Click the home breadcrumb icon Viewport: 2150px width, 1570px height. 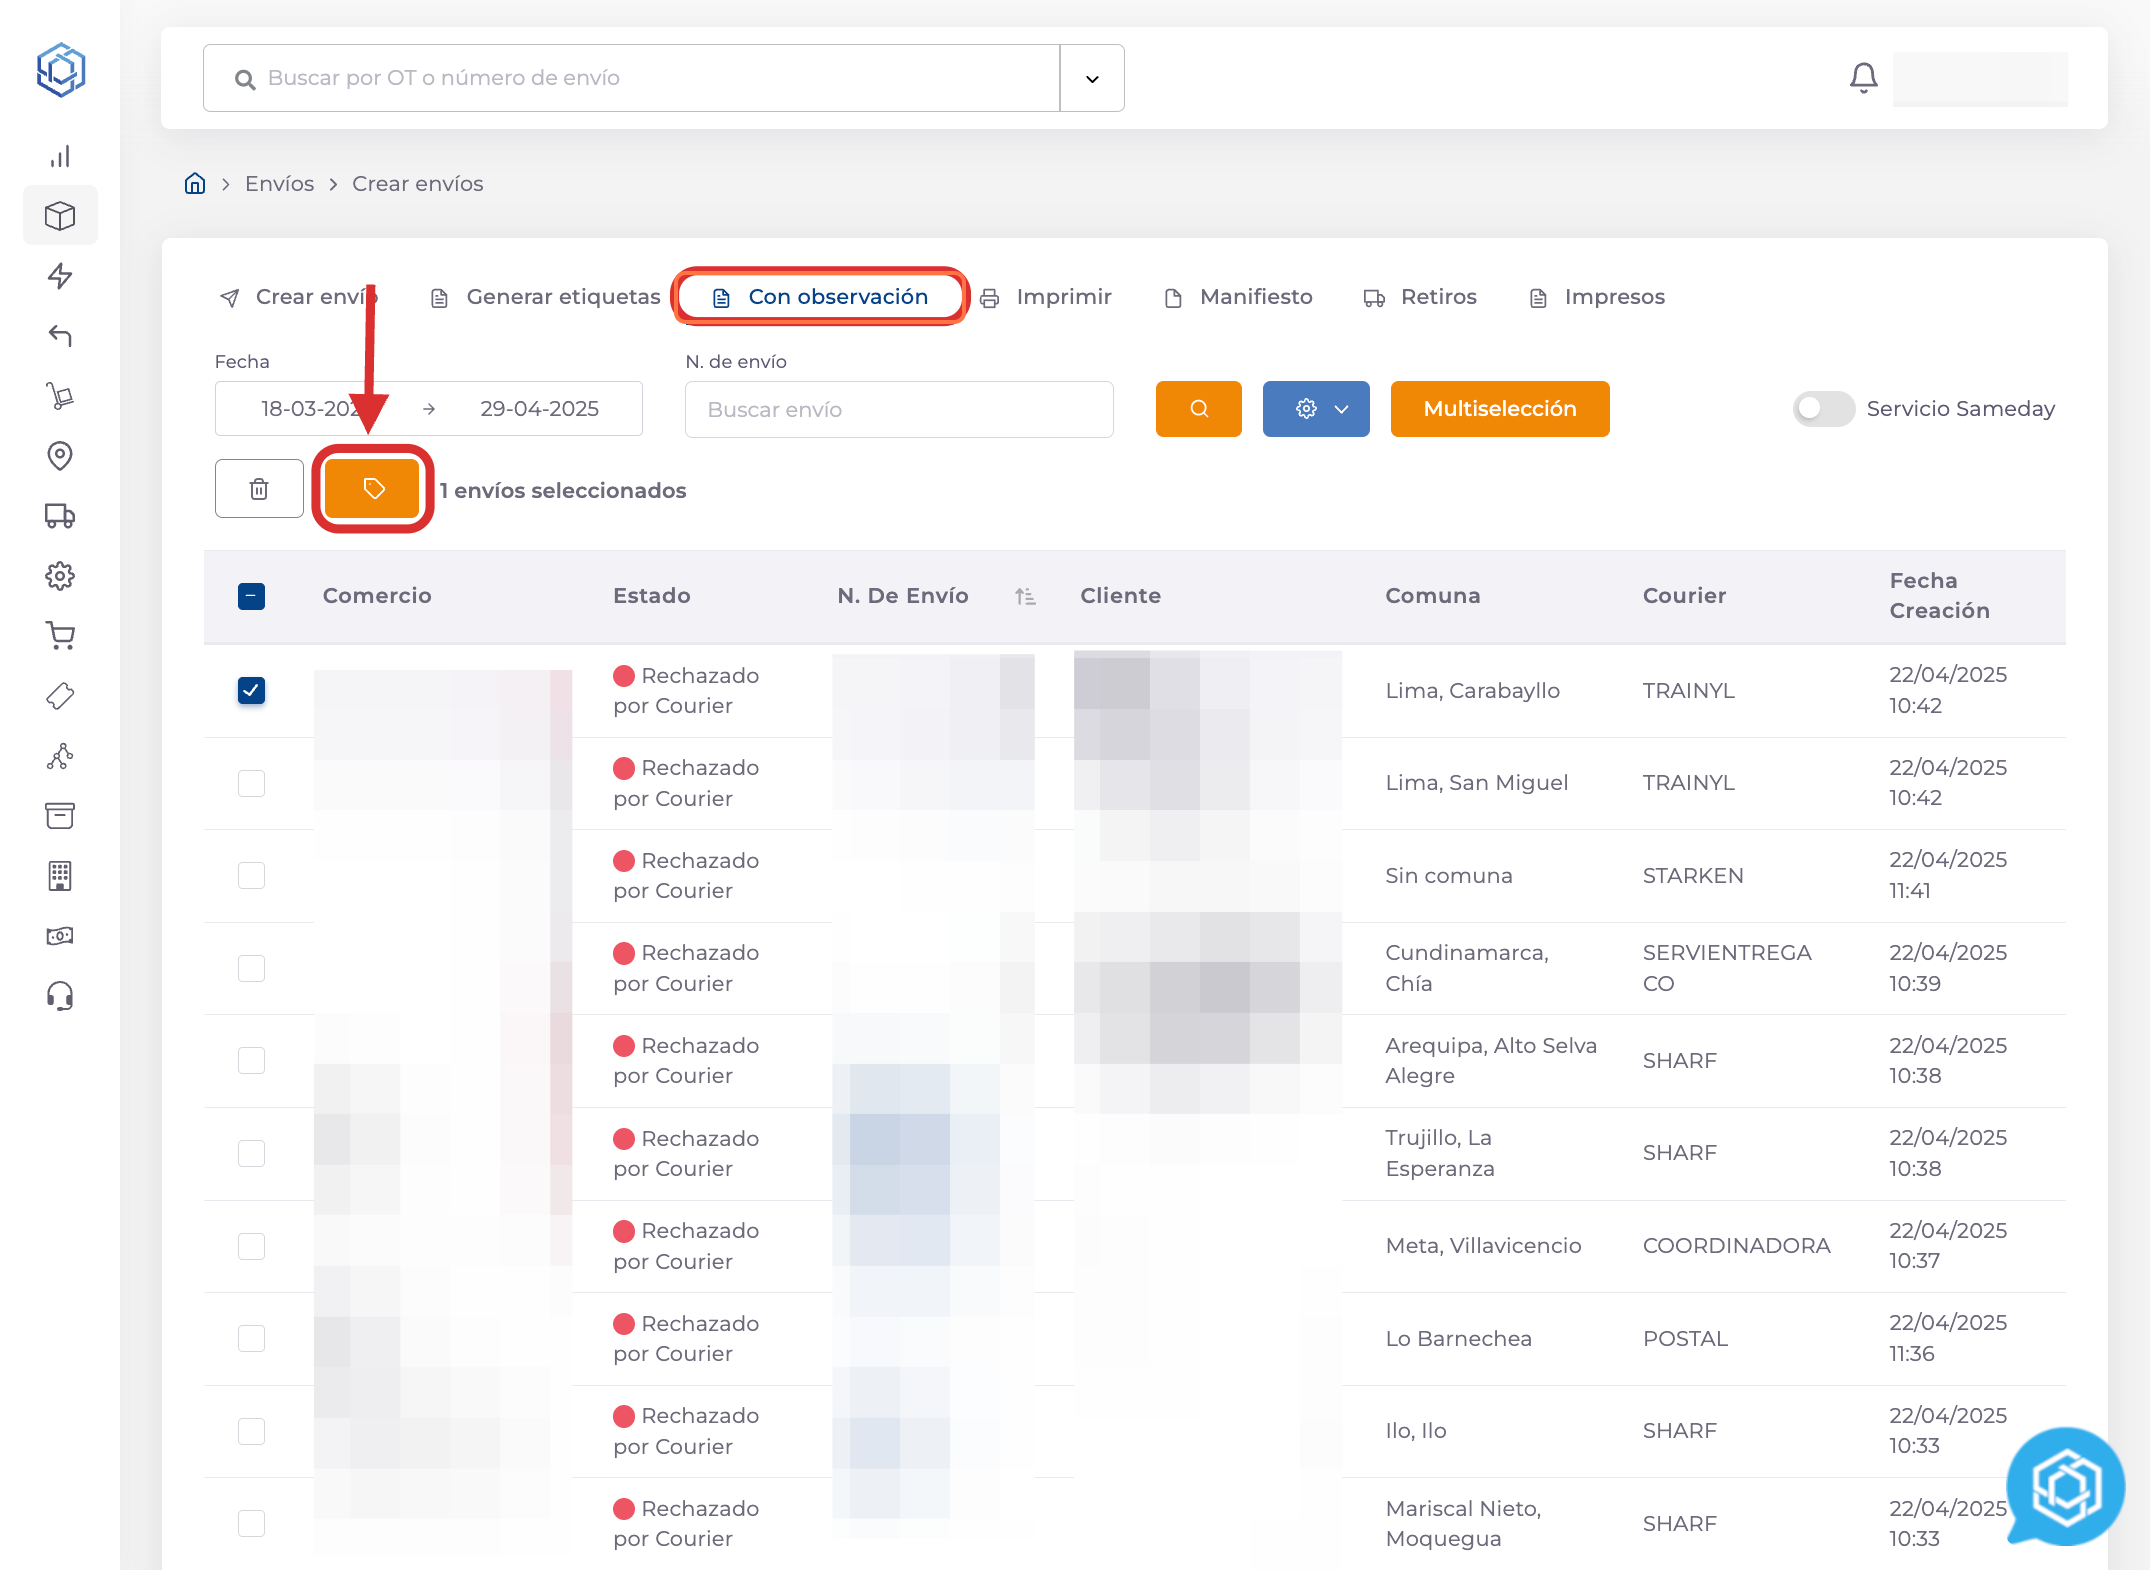point(195,184)
